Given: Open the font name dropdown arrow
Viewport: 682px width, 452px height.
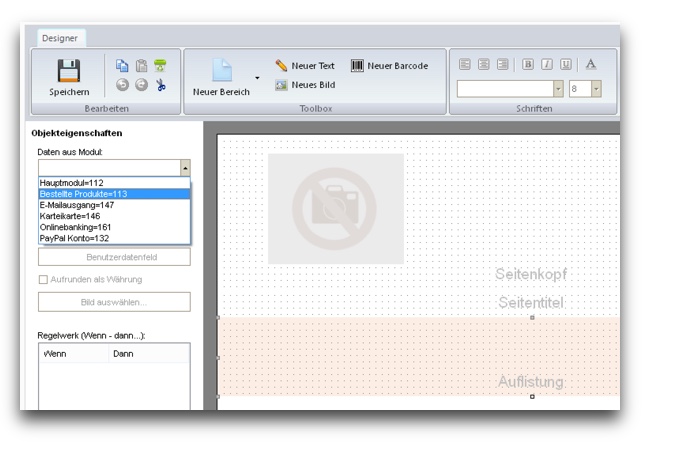Looking at the screenshot, I should pos(558,89).
